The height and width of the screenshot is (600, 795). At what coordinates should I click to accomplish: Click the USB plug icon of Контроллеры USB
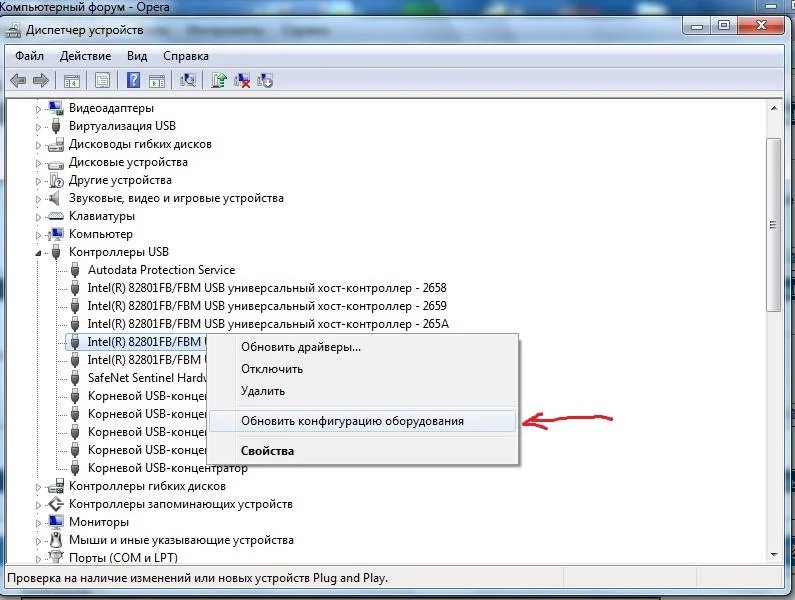coord(56,252)
